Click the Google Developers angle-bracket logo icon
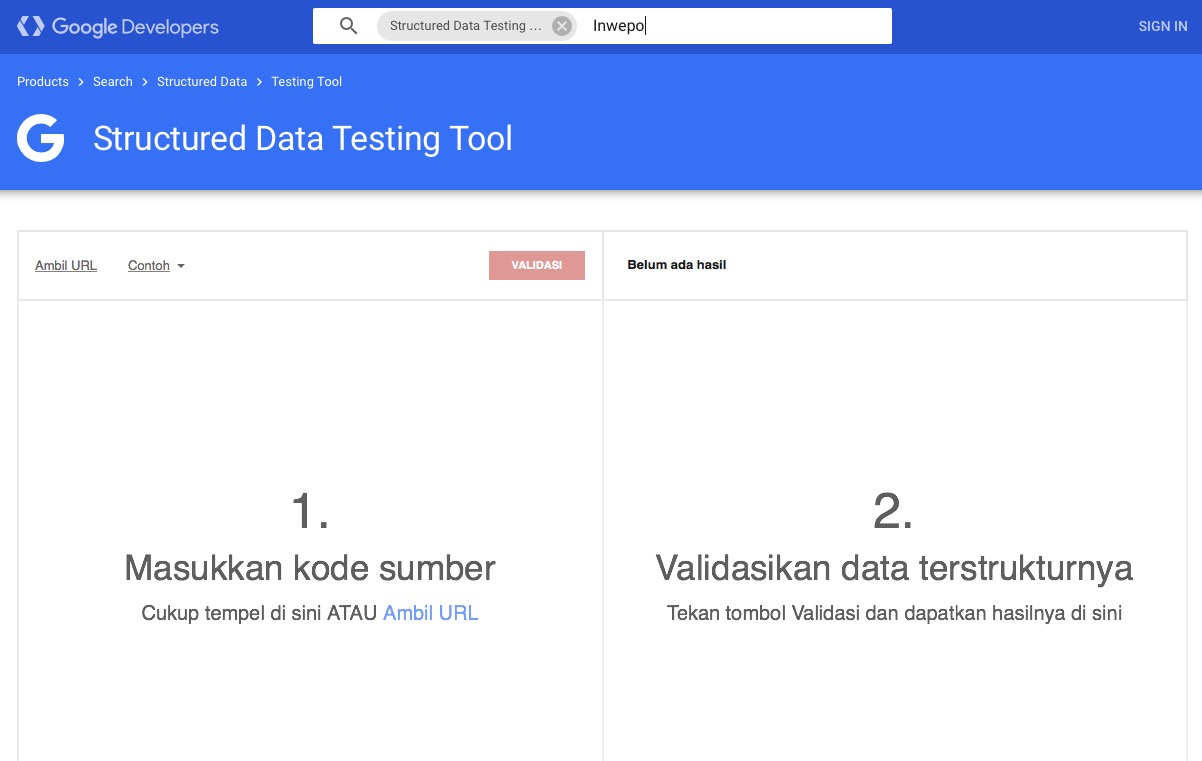Image resolution: width=1202 pixels, height=761 pixels. [x=30, y=27]
